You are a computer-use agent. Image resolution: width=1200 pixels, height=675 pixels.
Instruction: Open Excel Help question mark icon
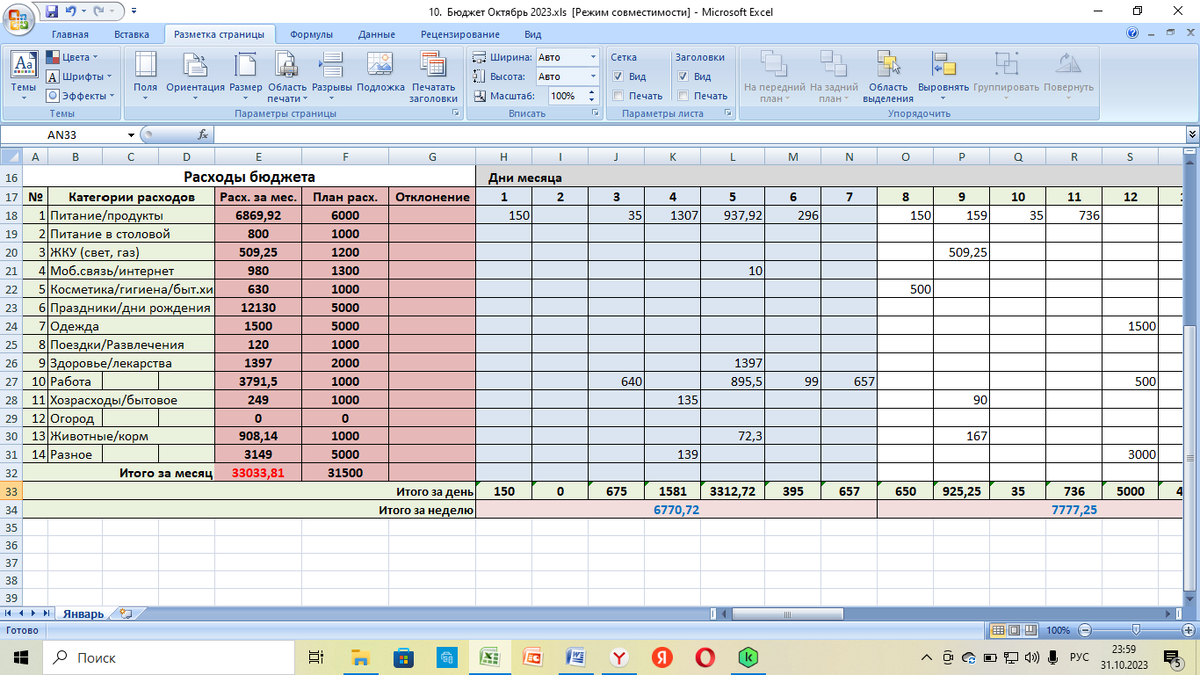1132,33
